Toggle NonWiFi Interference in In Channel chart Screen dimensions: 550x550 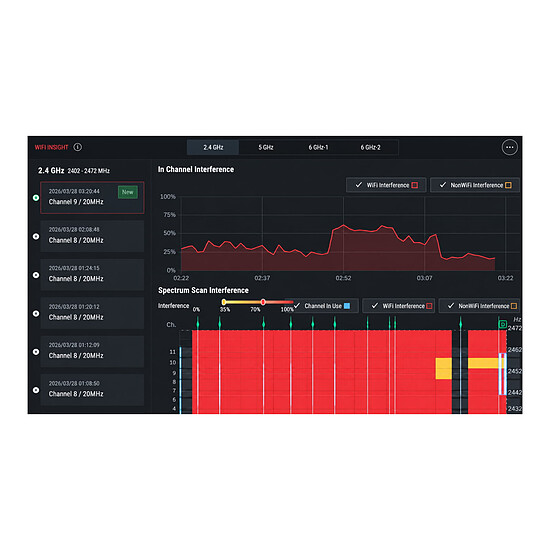[x=475, y=185]
